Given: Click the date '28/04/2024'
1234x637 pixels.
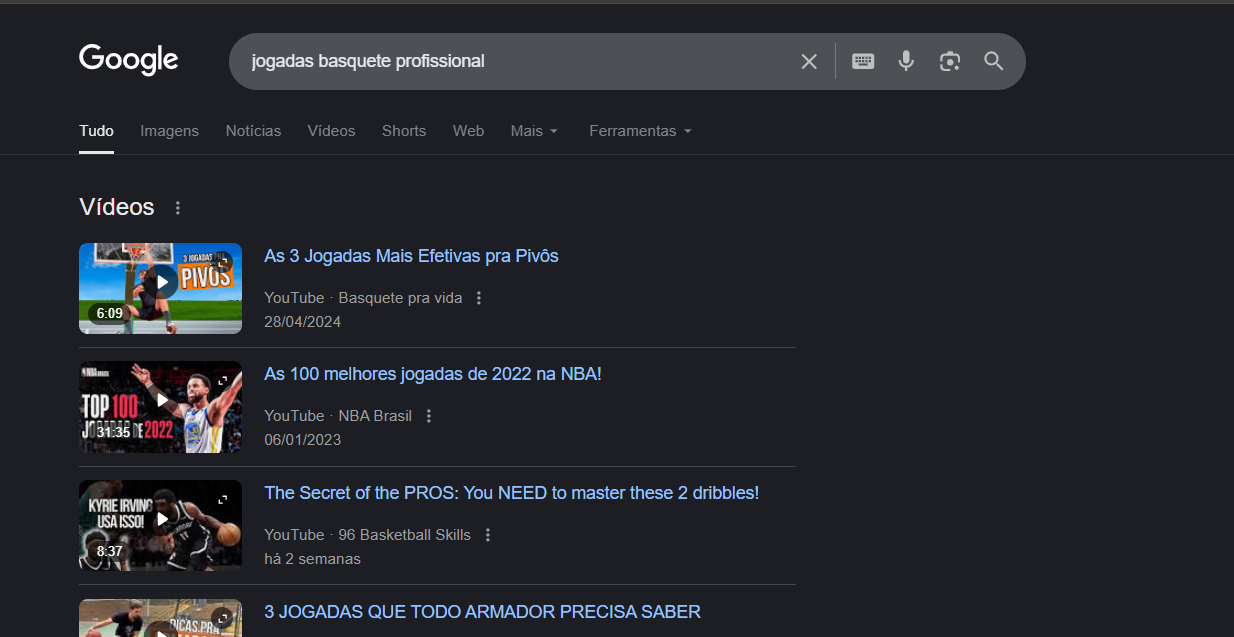Looking at the screenshot, I should [302, 322].
